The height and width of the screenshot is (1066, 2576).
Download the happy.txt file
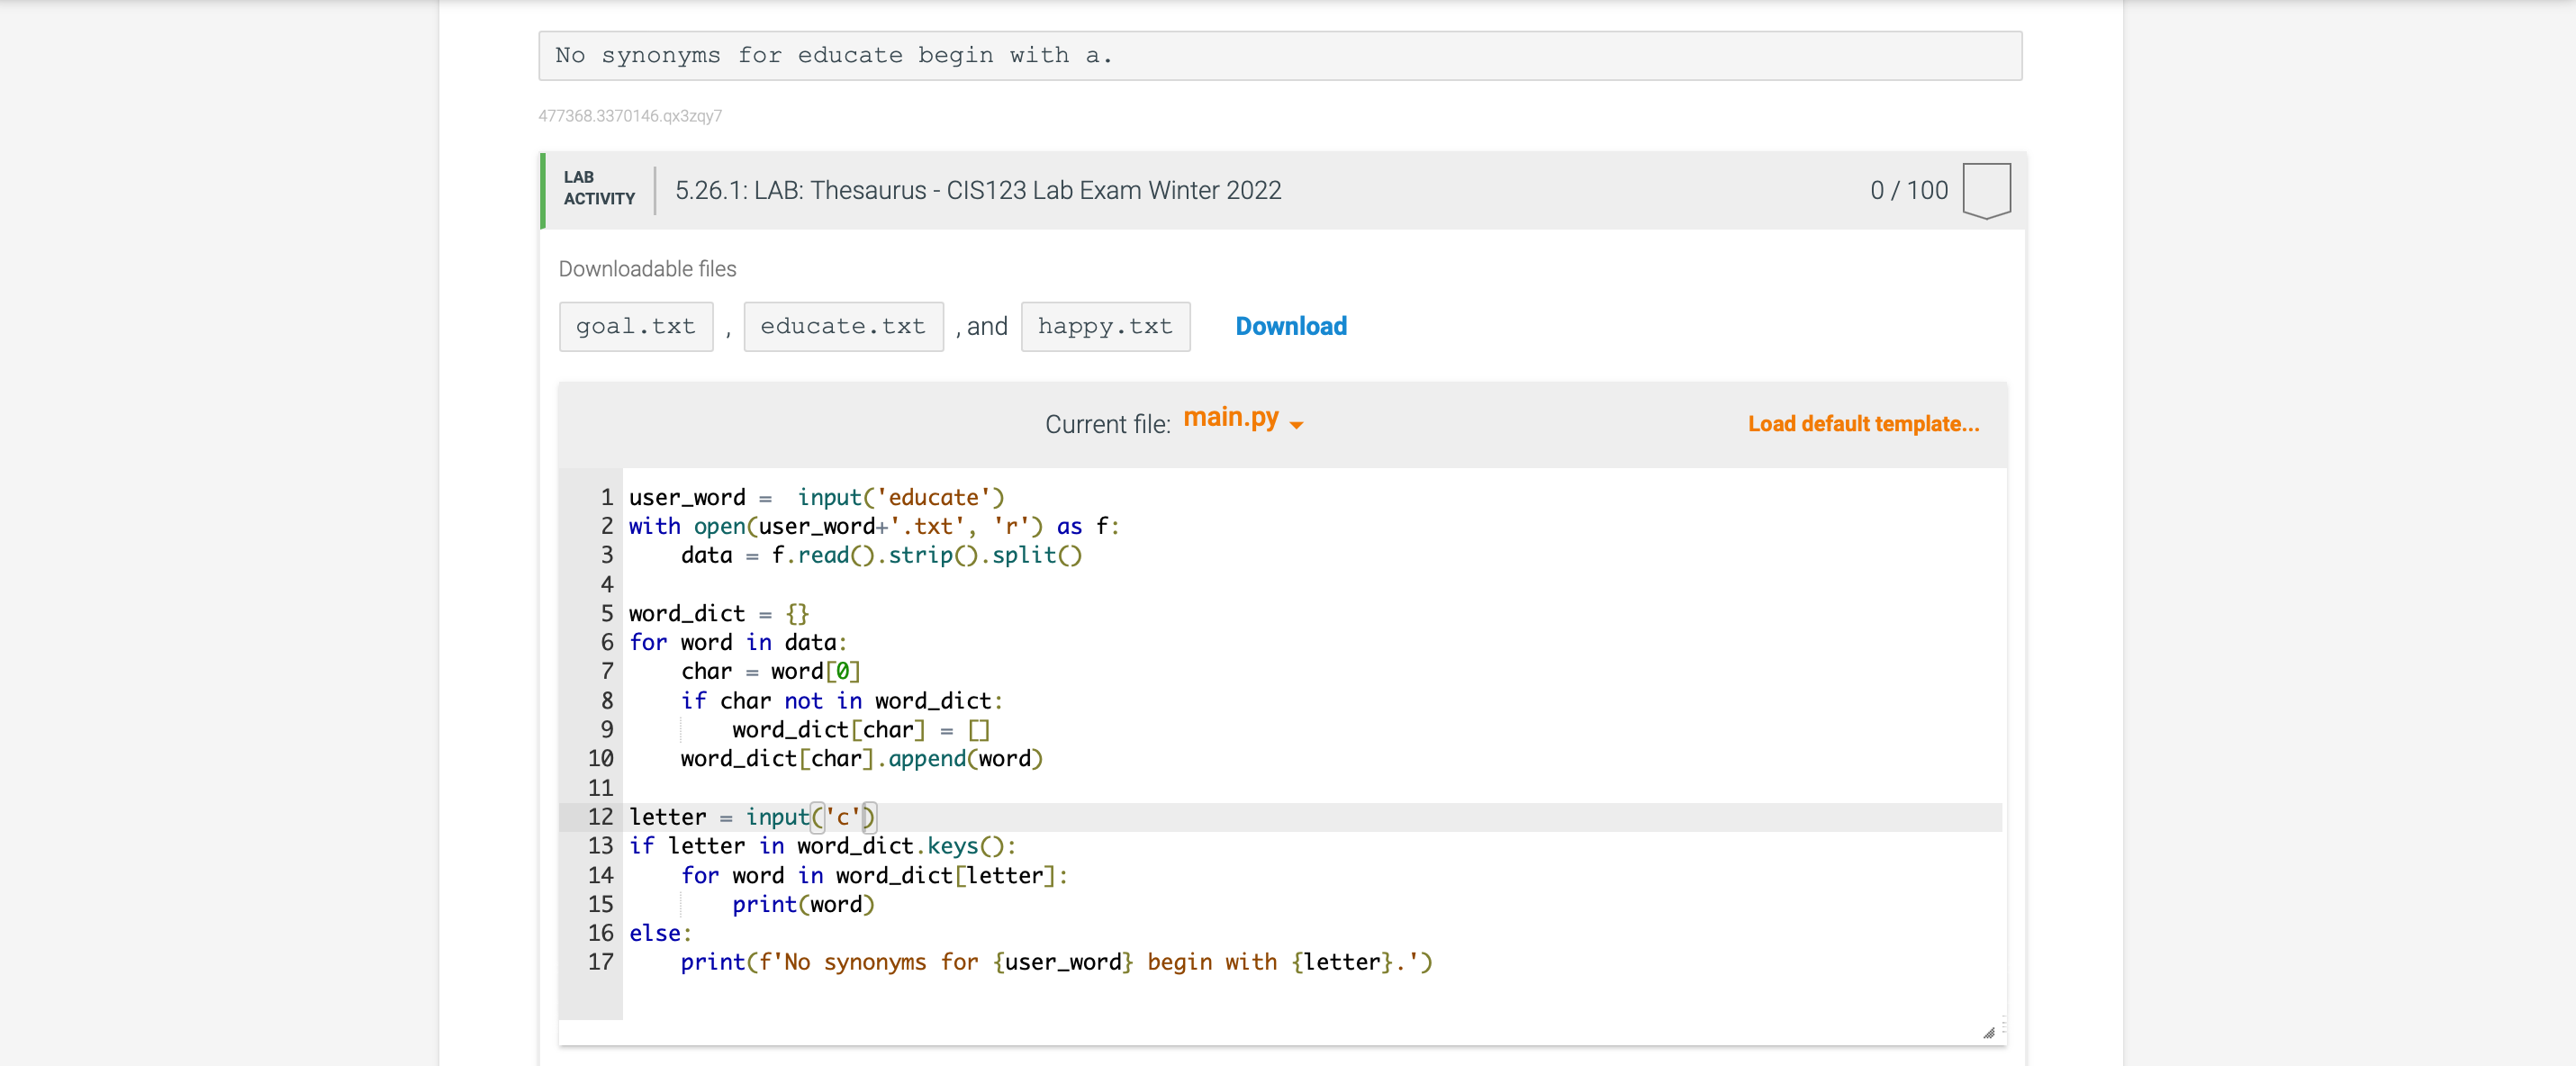click(1105, 326)
